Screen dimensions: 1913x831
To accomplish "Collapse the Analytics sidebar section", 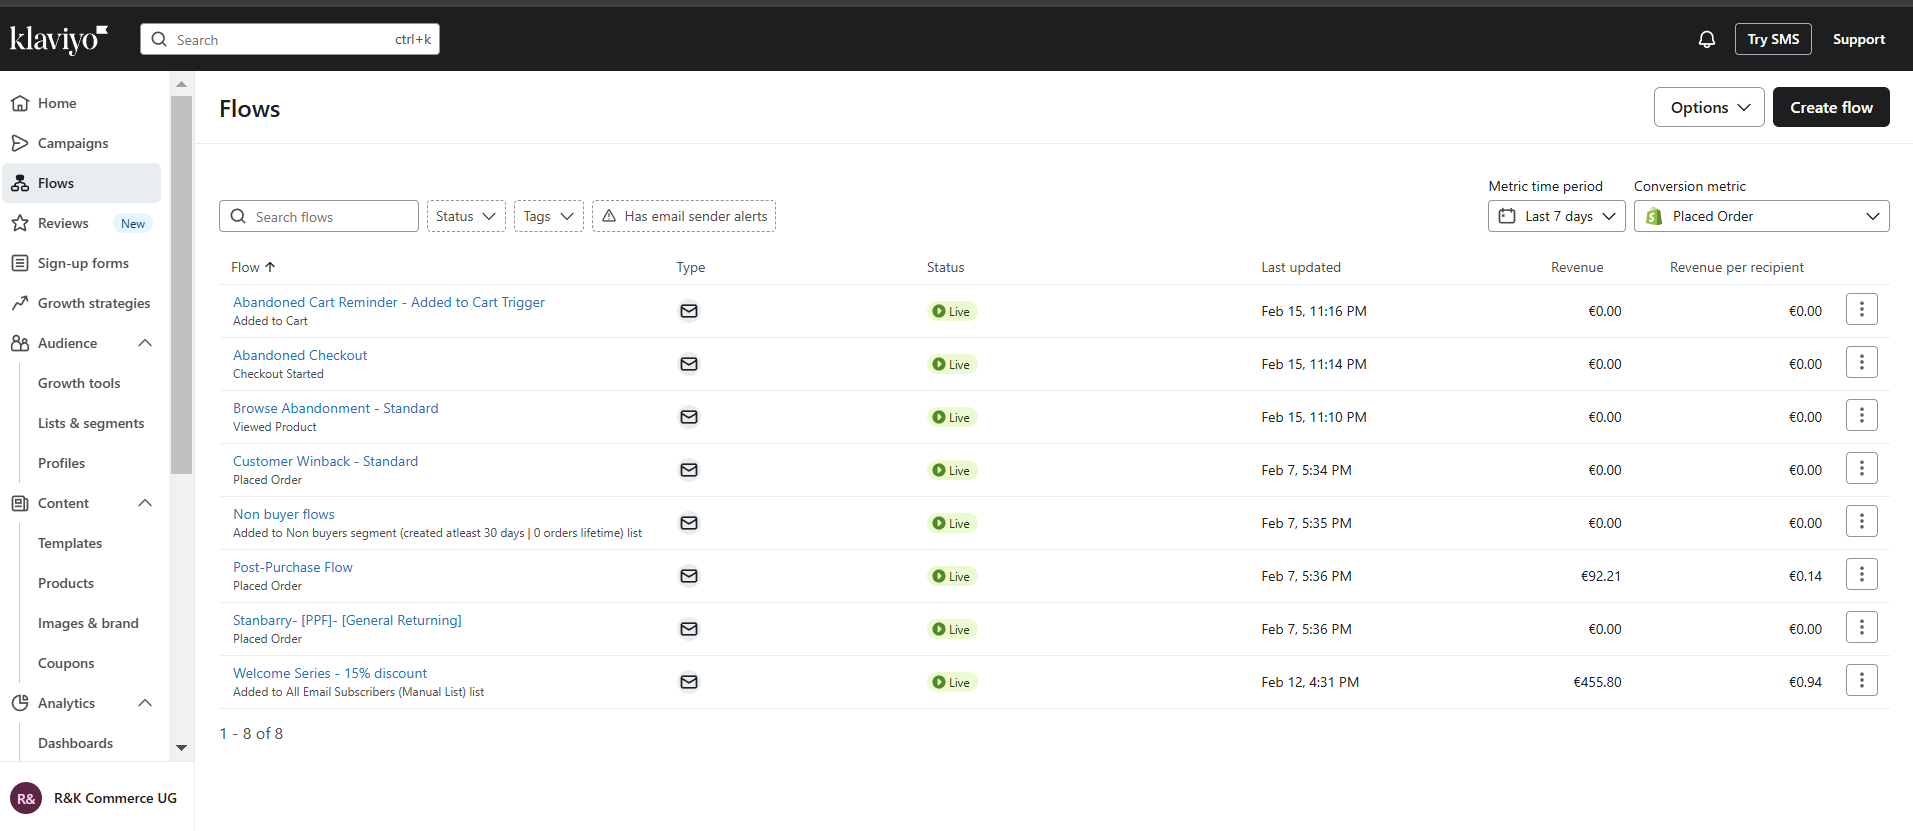I will click(145, 703).
